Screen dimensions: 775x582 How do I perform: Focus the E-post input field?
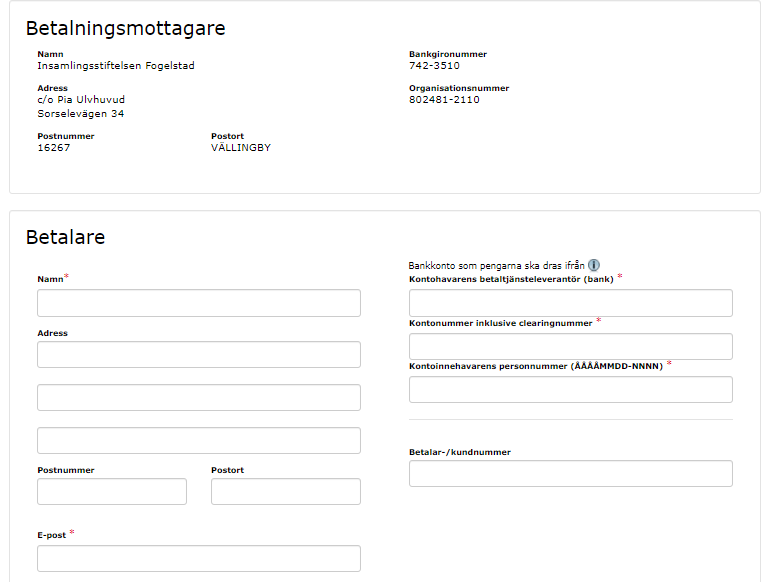pos(199,558)
